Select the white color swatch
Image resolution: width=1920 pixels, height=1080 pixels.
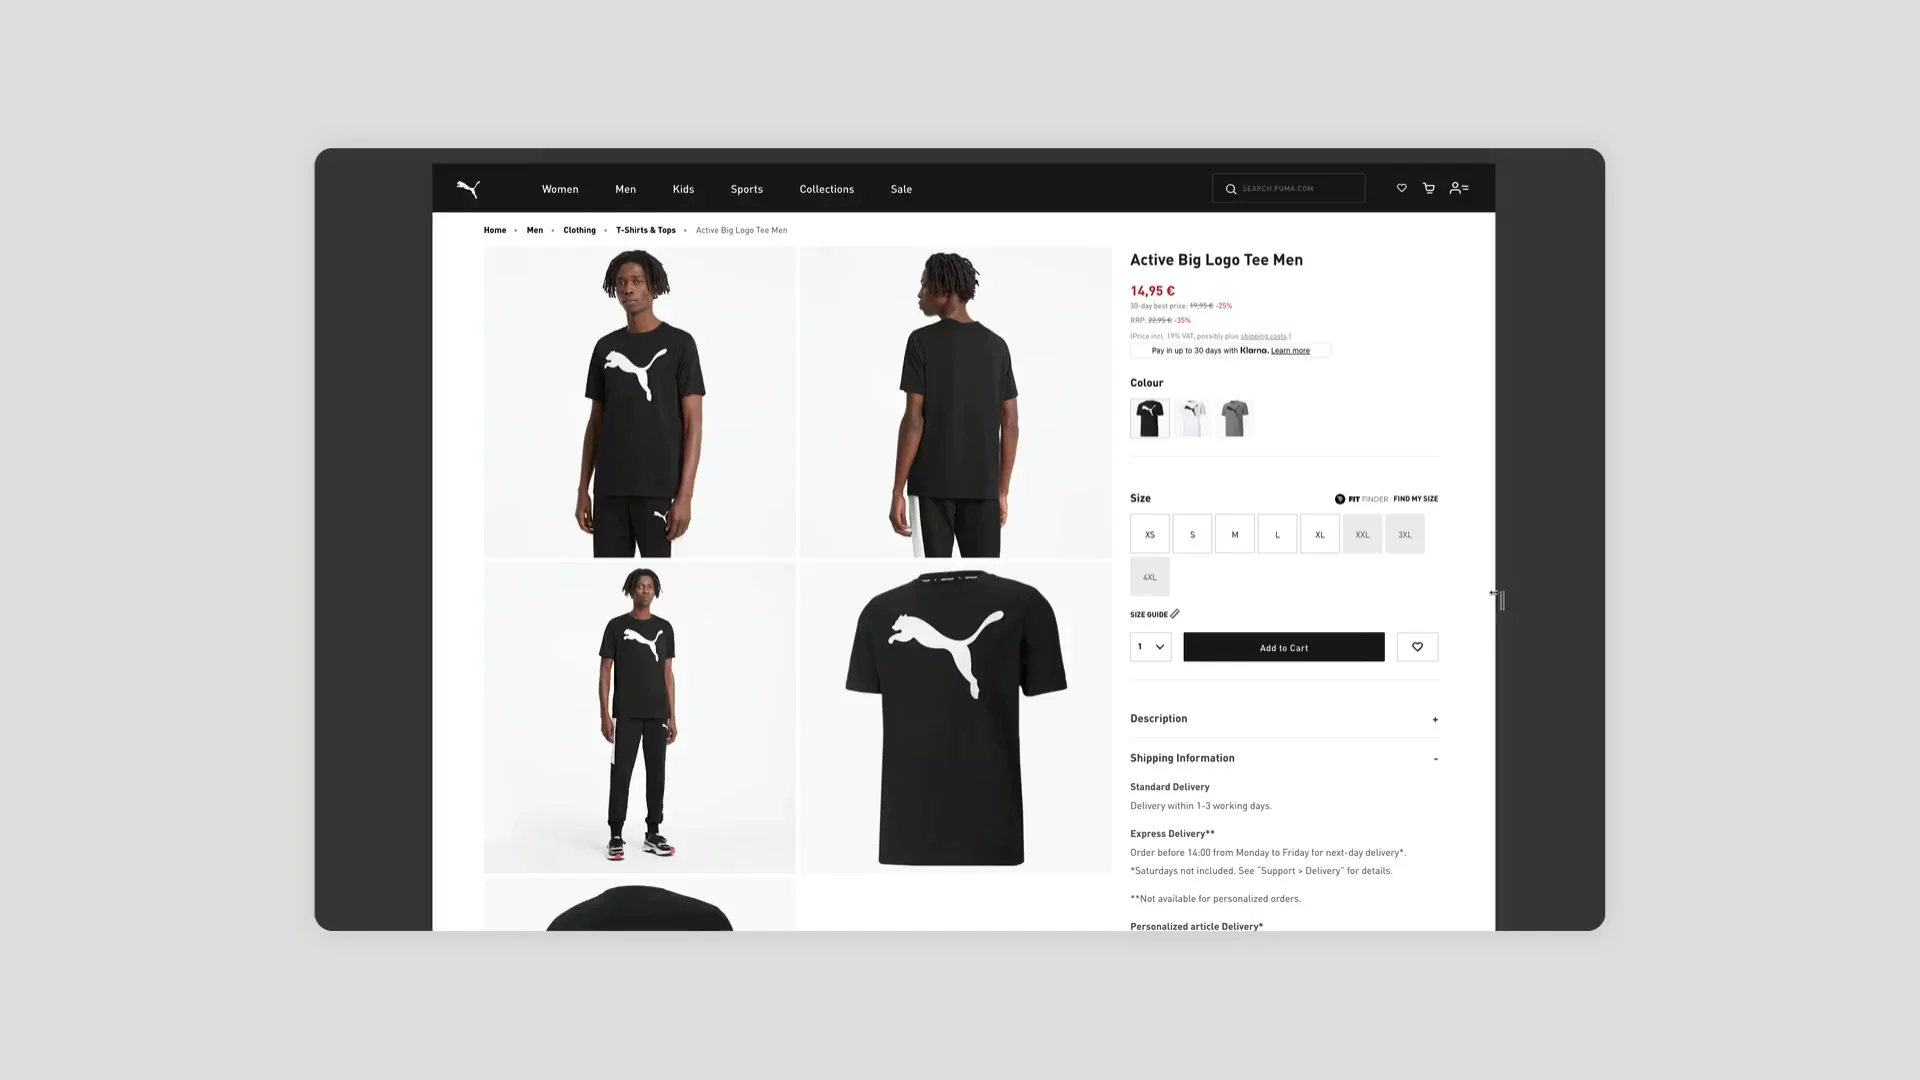pyautogui.click(x=1192, y=417)
